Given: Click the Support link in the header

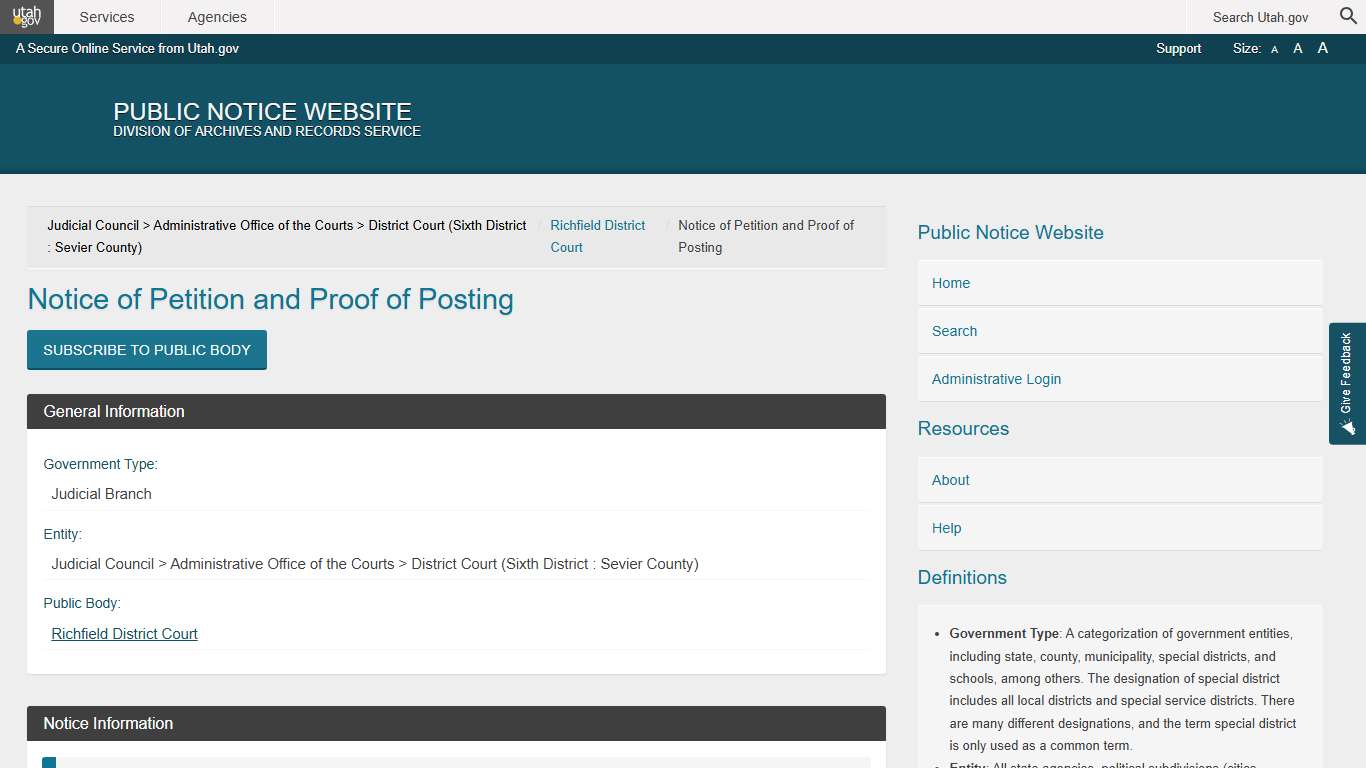Looking at the screenshot, I should pyautogui.click(x=1178, y=48).
